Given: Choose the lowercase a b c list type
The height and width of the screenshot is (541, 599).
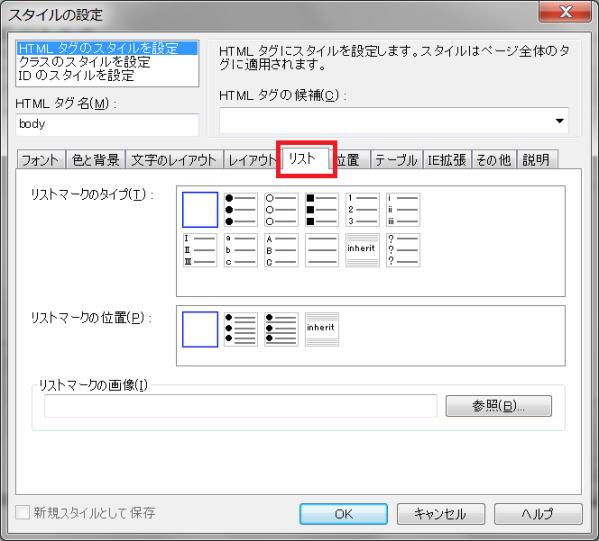Looking at the screenshot, I should tap(241, 250).
